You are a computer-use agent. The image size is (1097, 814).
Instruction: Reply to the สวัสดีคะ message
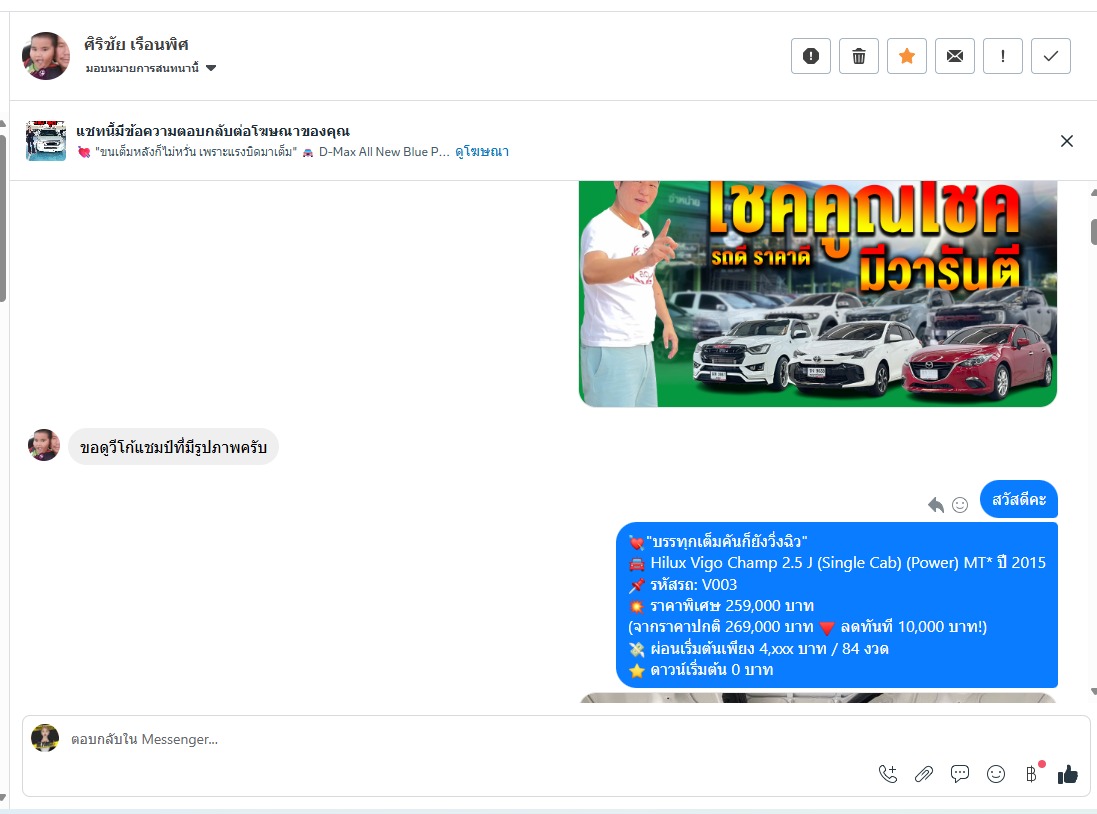click(x=936, y=505)
